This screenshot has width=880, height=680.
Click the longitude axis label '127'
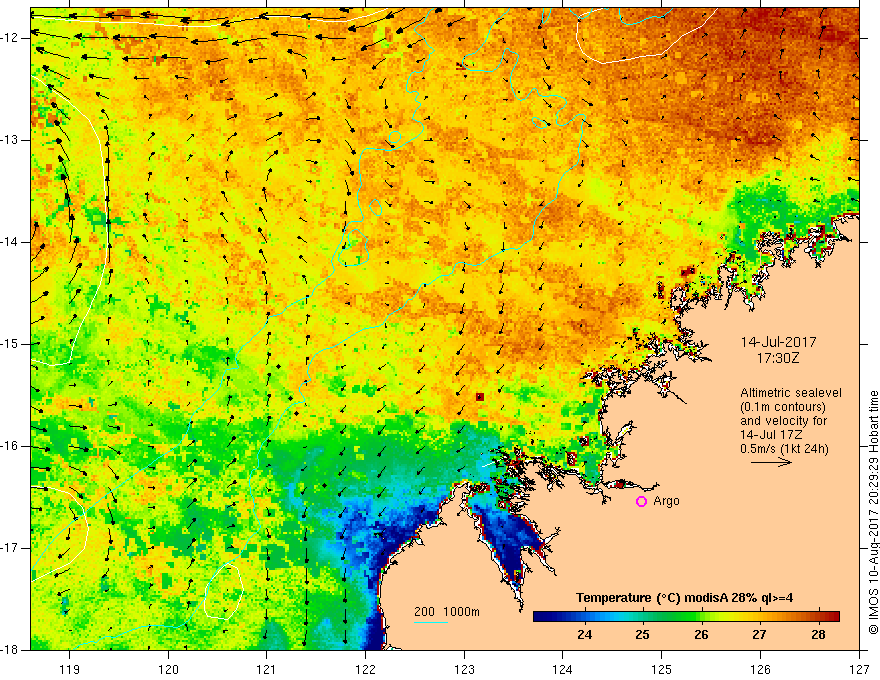click(x=859, y=669)
